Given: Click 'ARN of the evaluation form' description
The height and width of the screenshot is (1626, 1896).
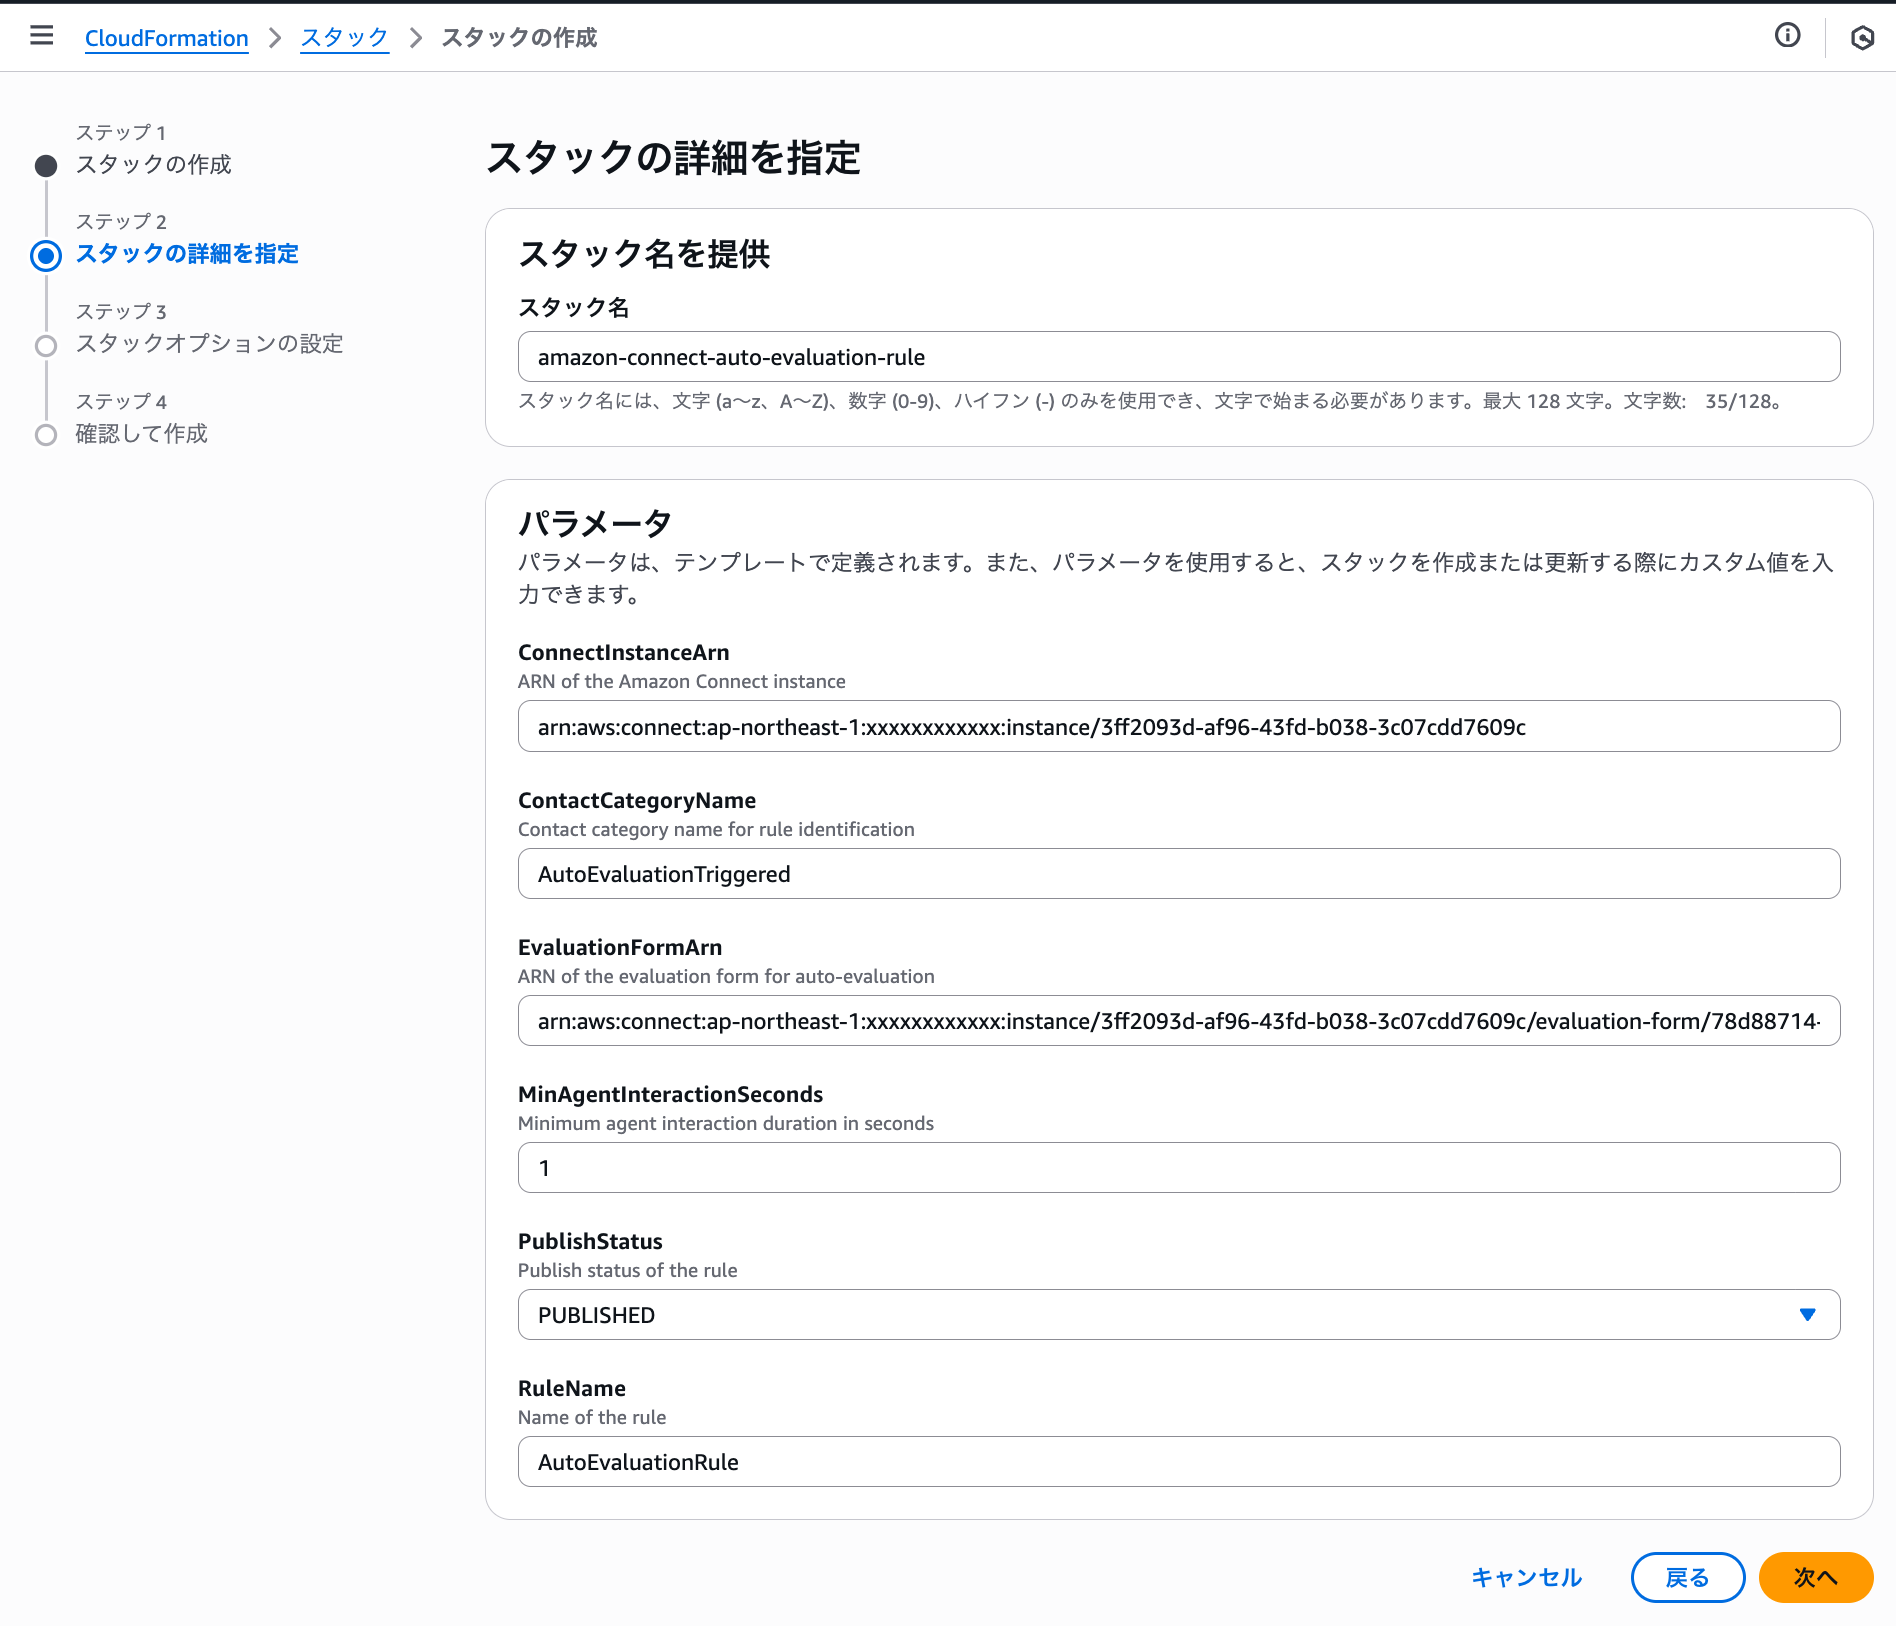Looking at the screenshot, I should 726,977.
